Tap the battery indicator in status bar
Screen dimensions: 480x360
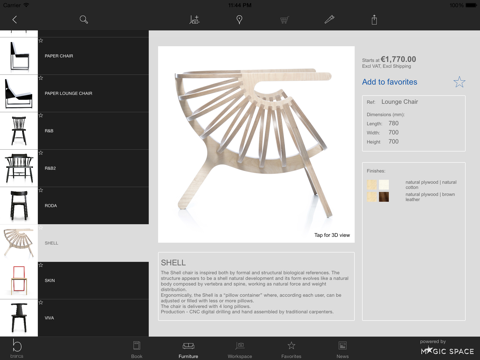tap(471, 5)
